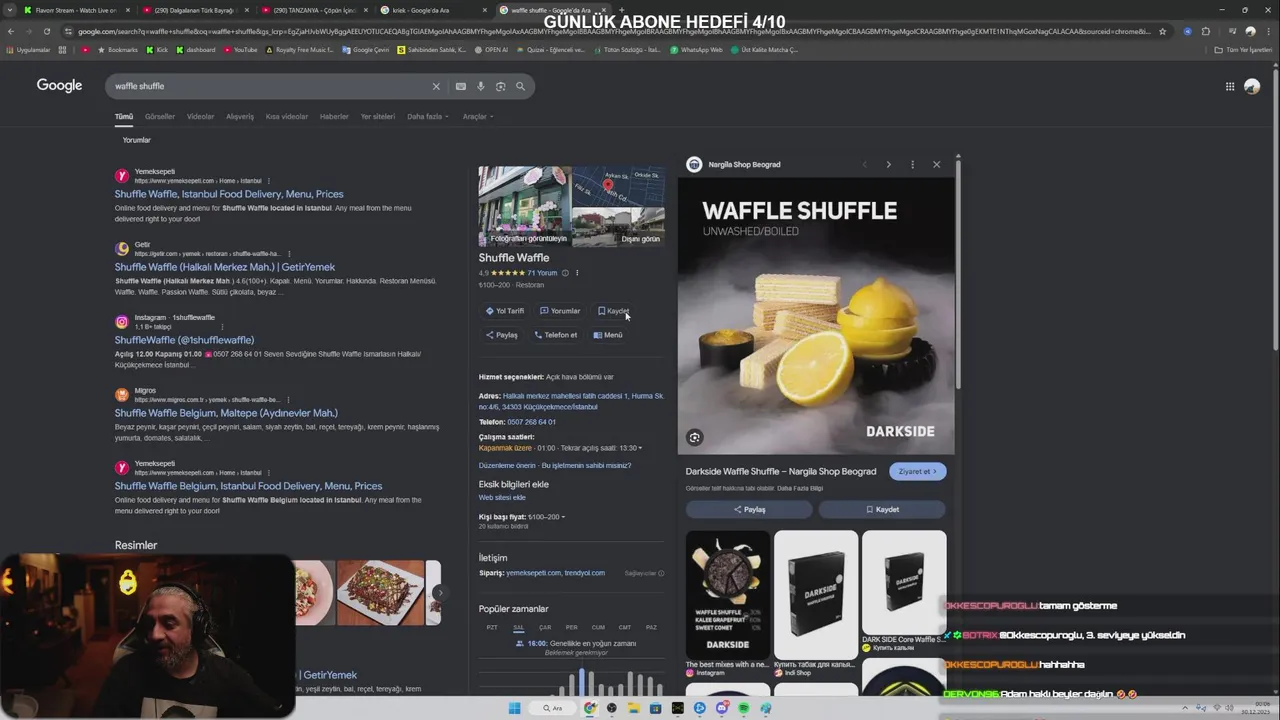Image resolution: width=1280 pixels, height=720 pixels.
Task: Switch to Videolar tab
Action: 200,116
